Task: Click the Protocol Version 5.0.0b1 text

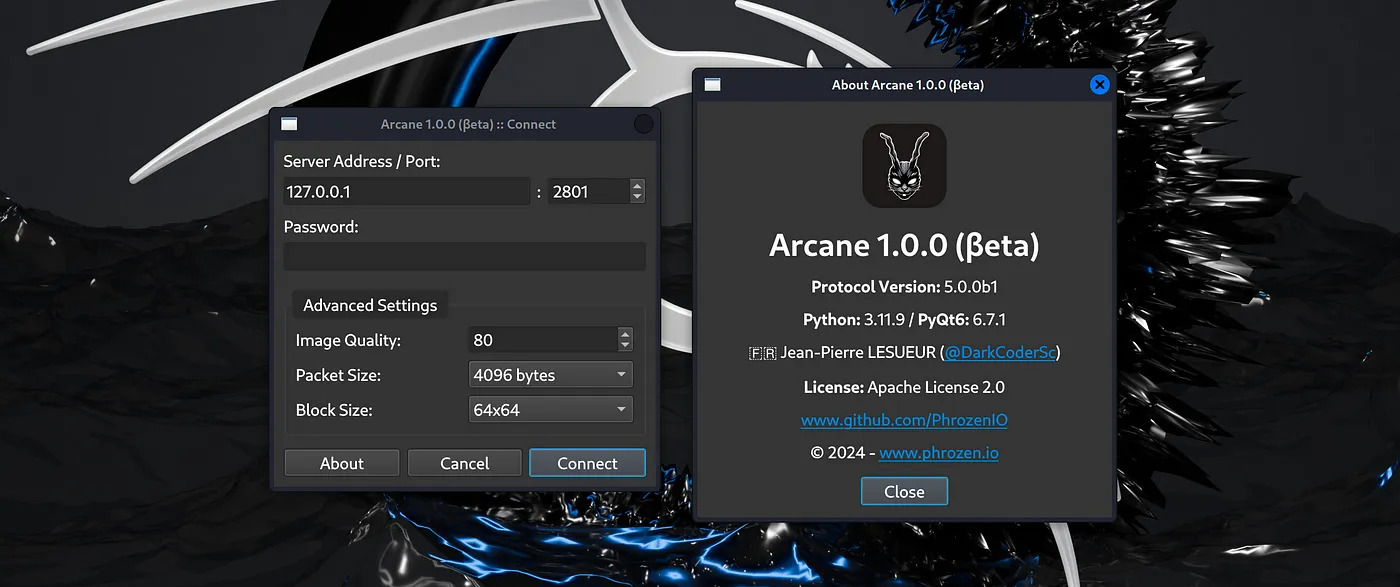Action: pos(904,286)
